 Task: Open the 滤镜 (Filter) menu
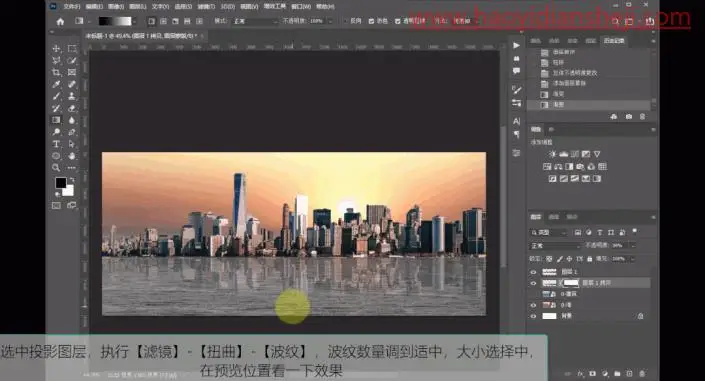[x=205, y=7]
